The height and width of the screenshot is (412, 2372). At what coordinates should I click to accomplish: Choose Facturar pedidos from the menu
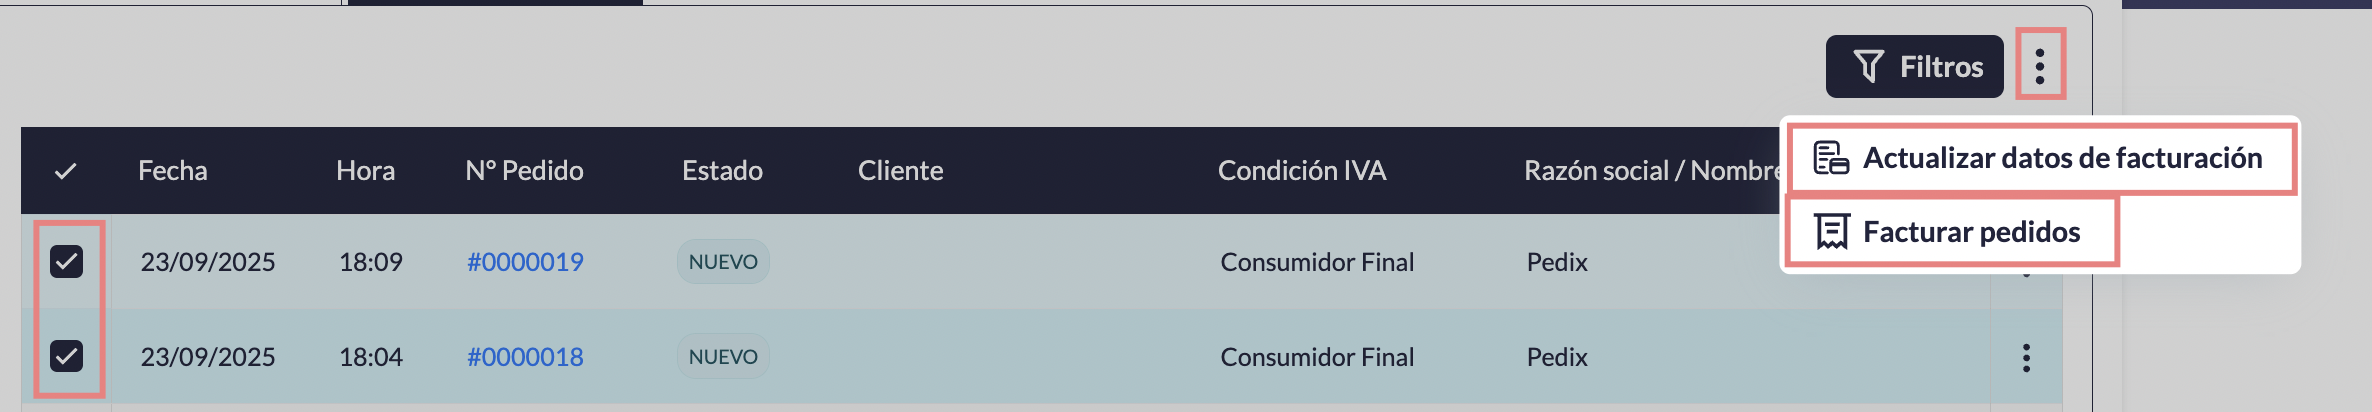pyautogui.click(x=1950, y=232)
